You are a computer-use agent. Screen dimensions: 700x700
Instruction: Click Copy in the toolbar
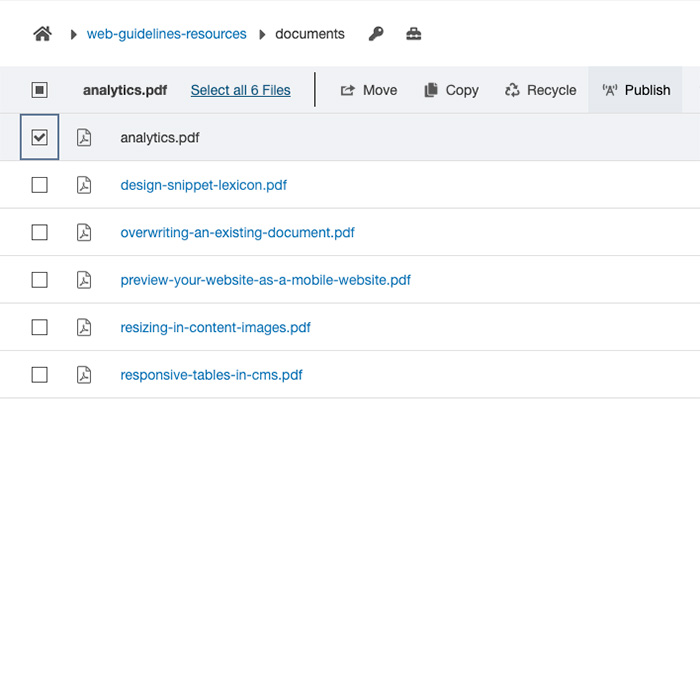click(x=451, y=90)
